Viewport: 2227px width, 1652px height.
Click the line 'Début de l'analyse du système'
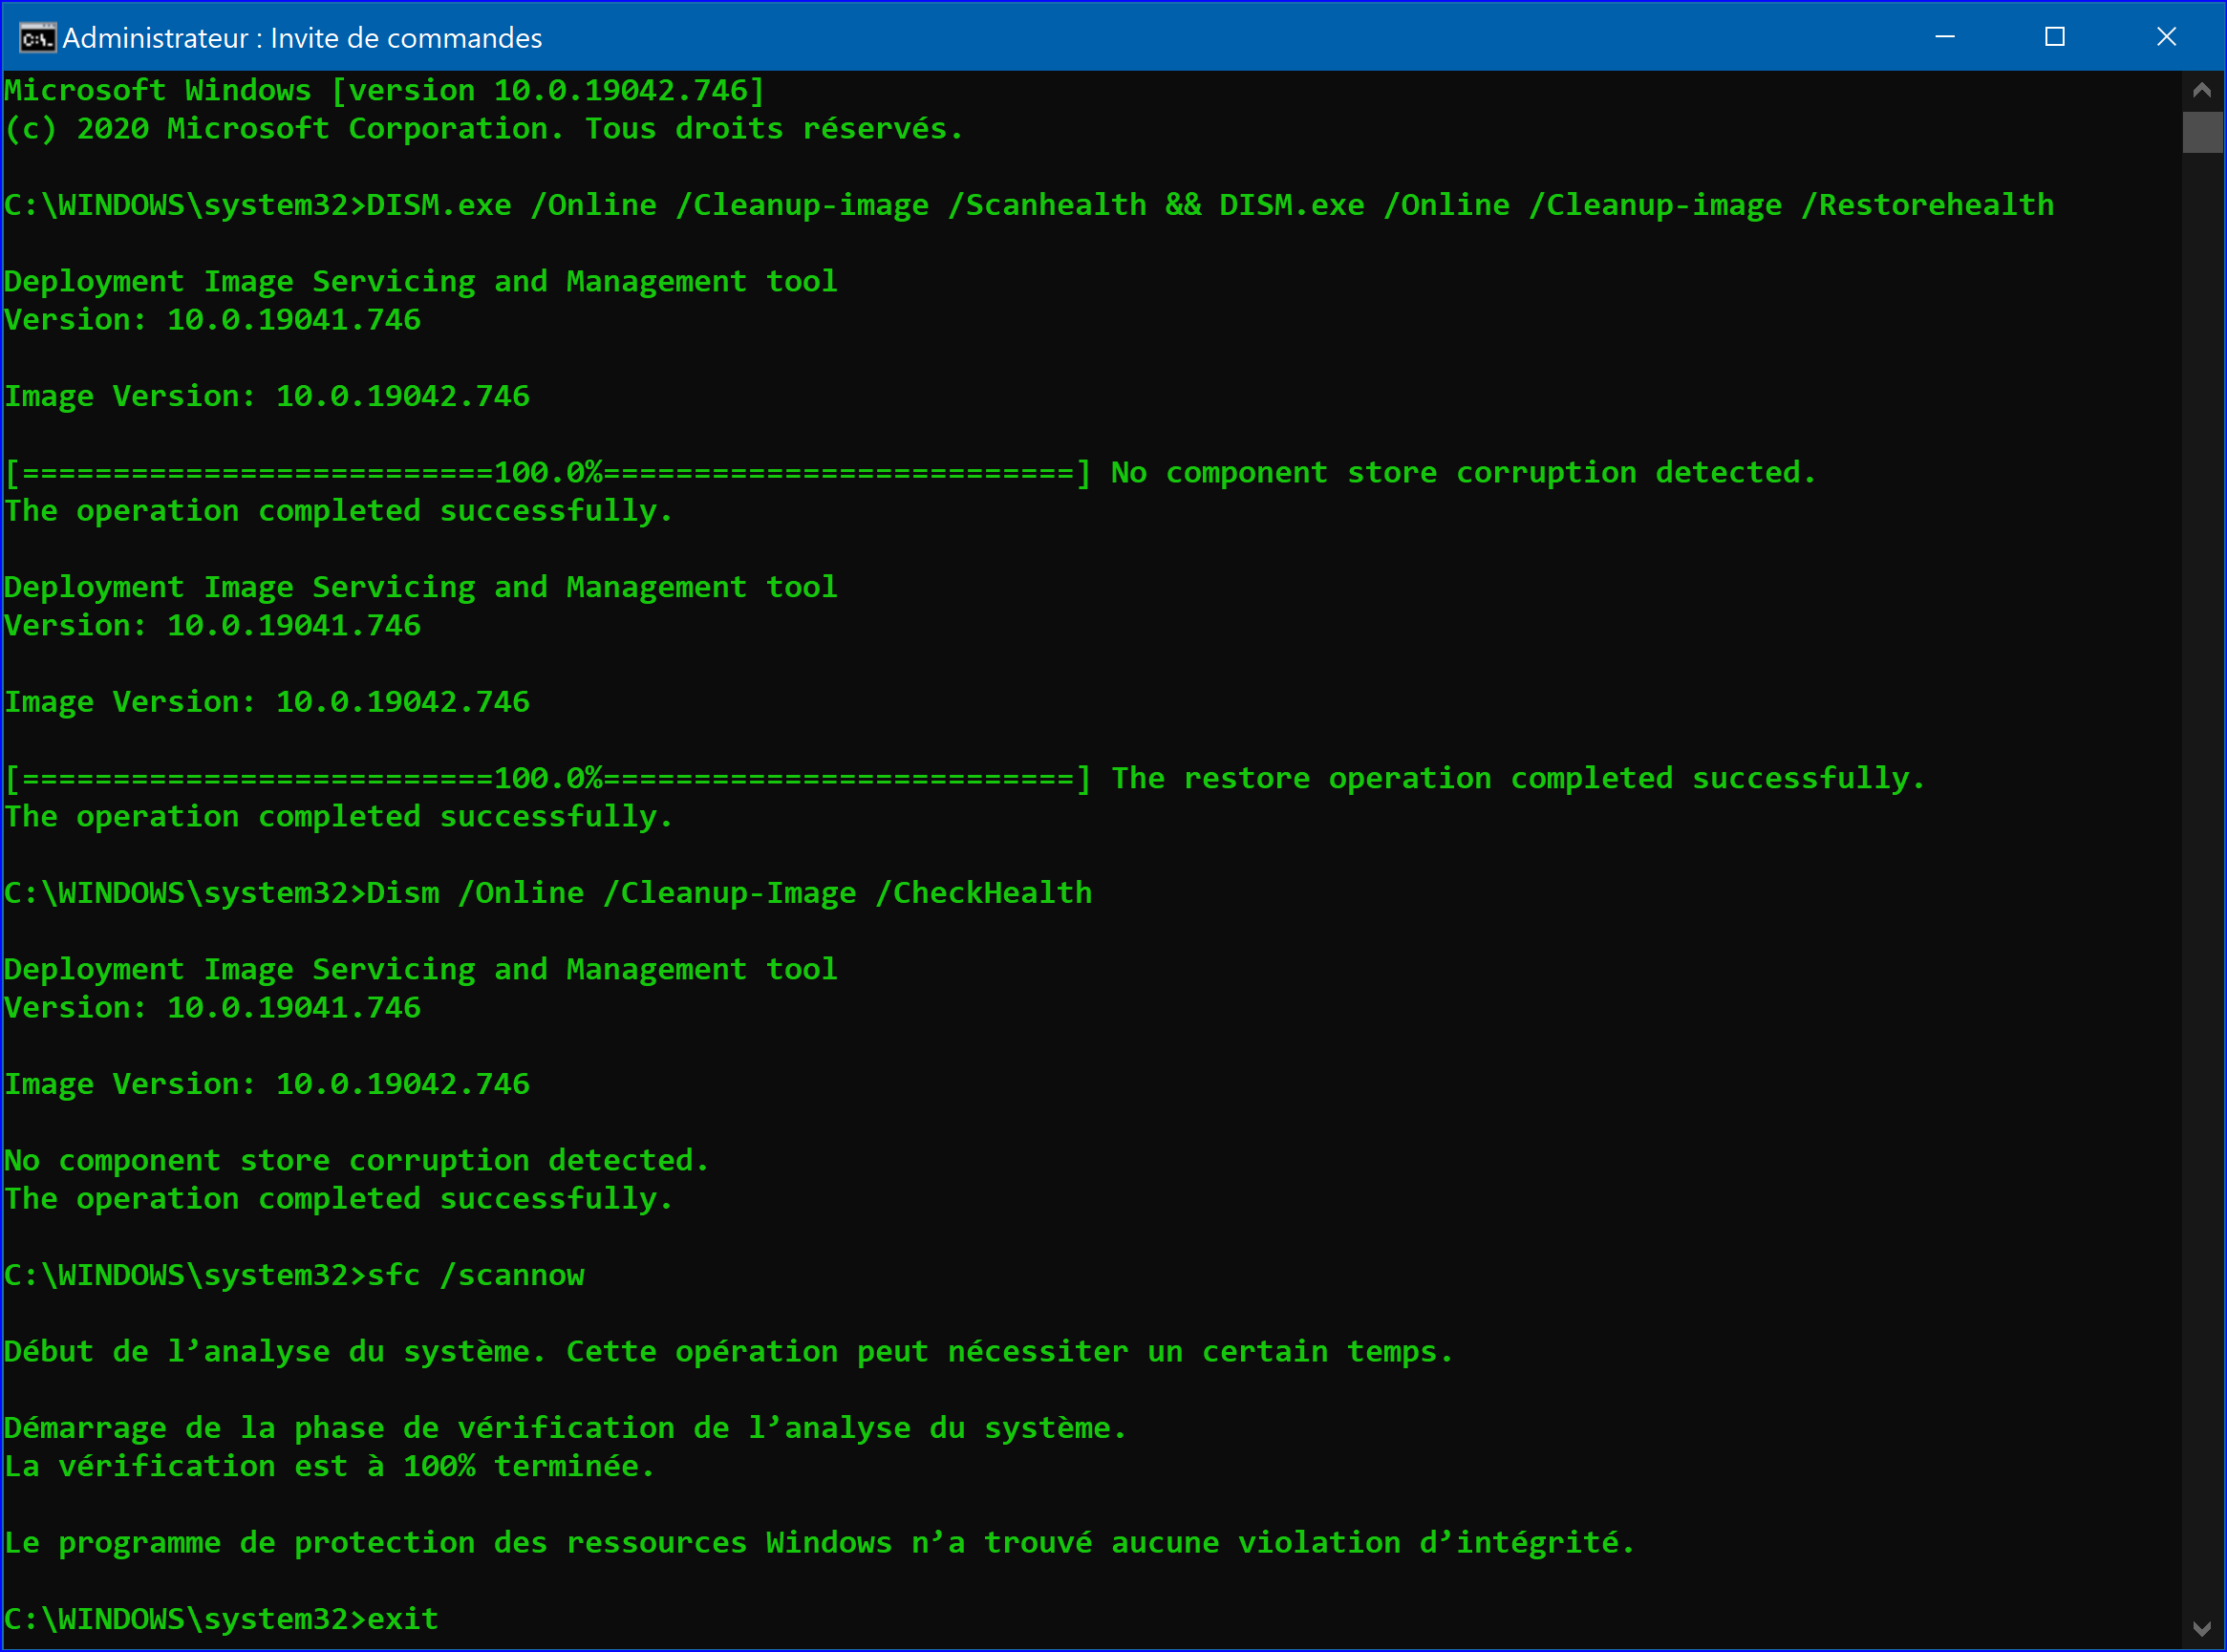(x=729, y=1351)
